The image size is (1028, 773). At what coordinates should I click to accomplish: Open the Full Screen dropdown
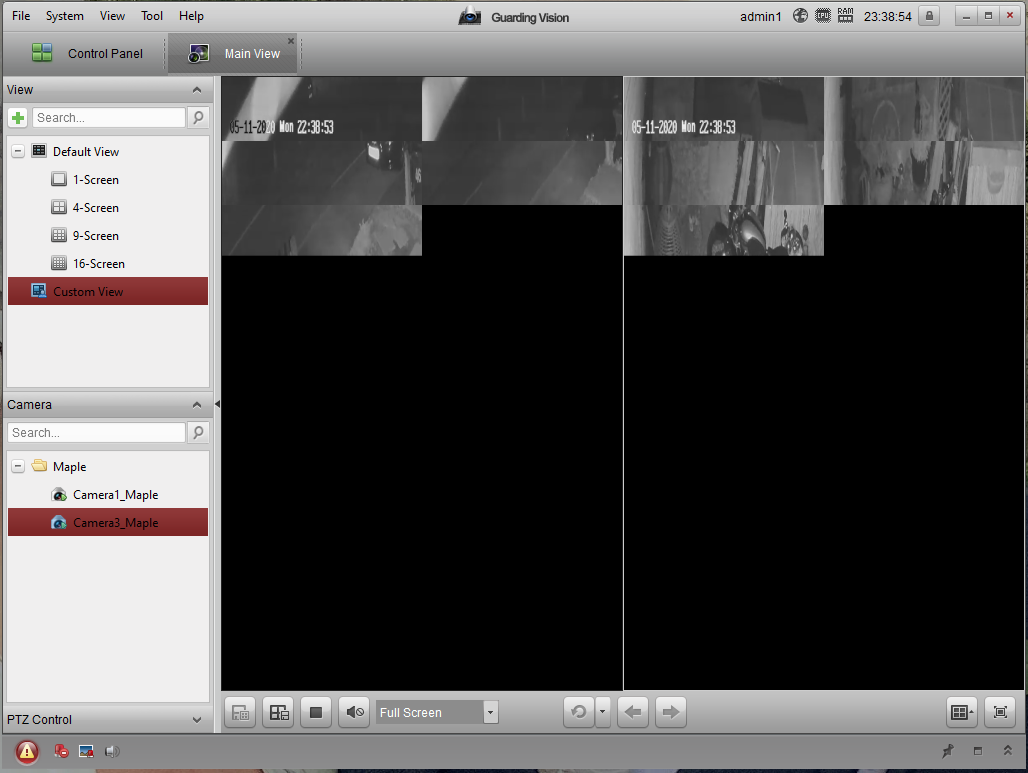(x=490, y=713)
